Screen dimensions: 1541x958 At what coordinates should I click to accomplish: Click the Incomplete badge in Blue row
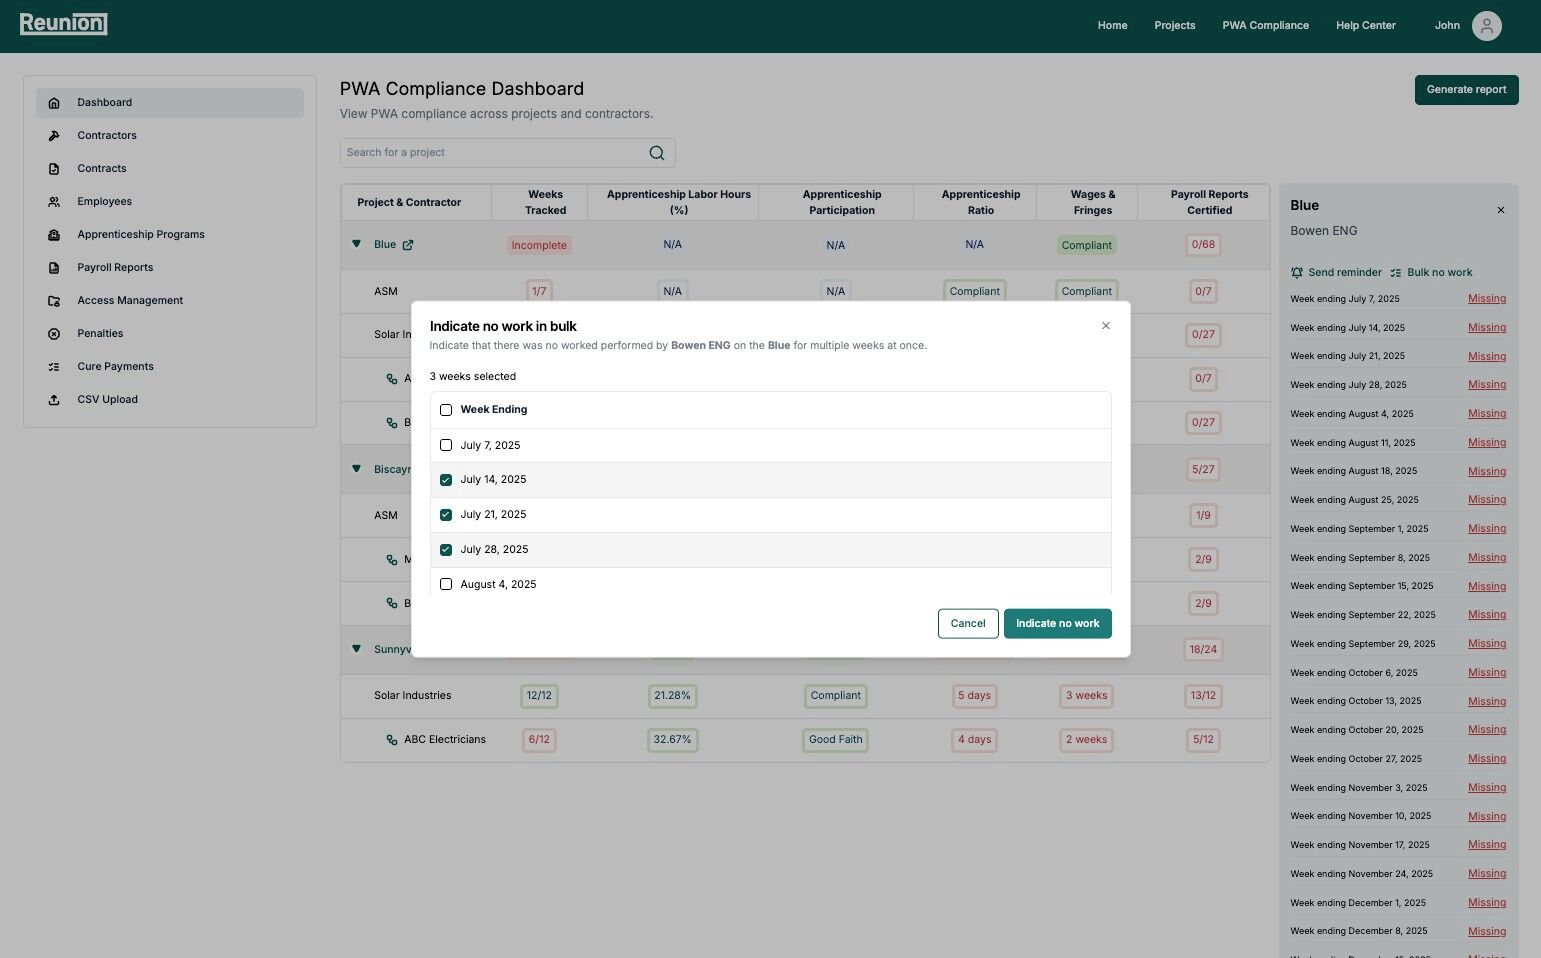[x=538, y=246]
